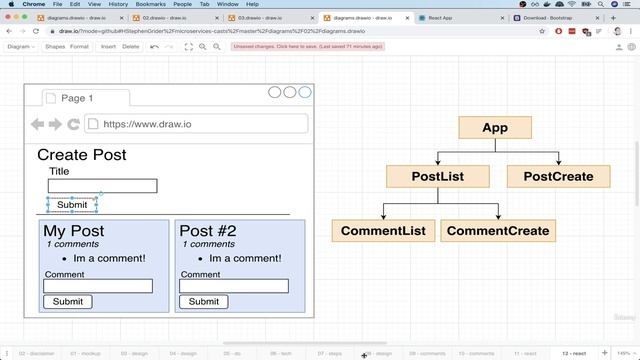Viewport: 640px width, 360px height.
Task: Click the Title input box in the mockup
Action: pos(102,186)
